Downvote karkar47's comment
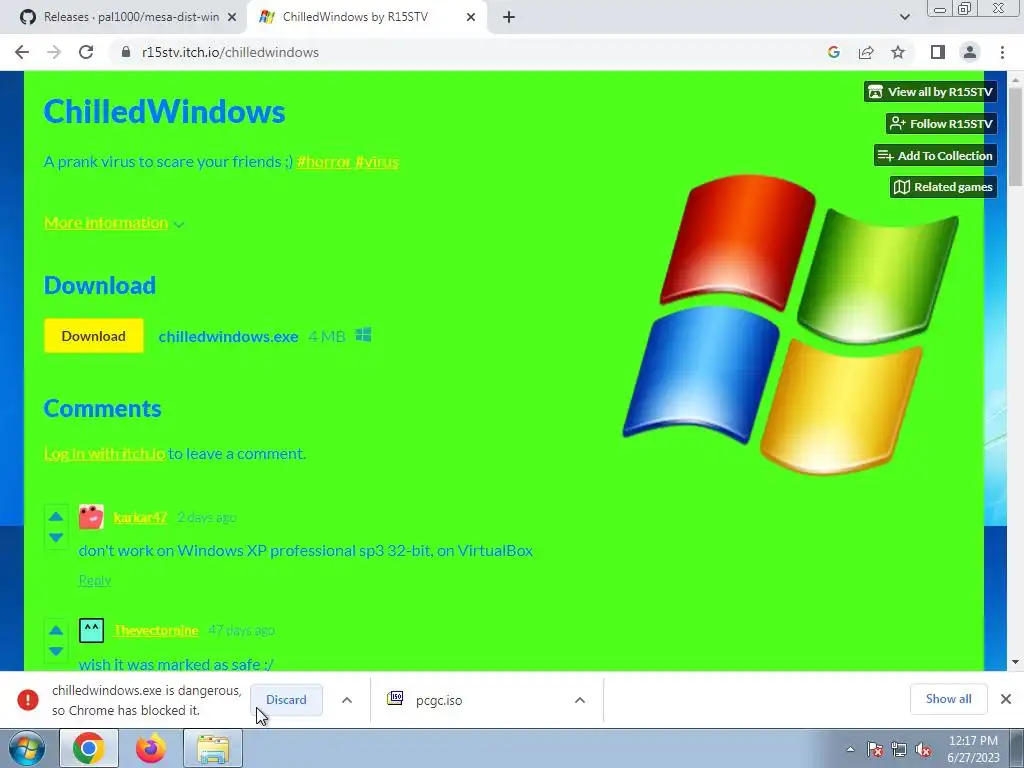 tap(56, 537)
